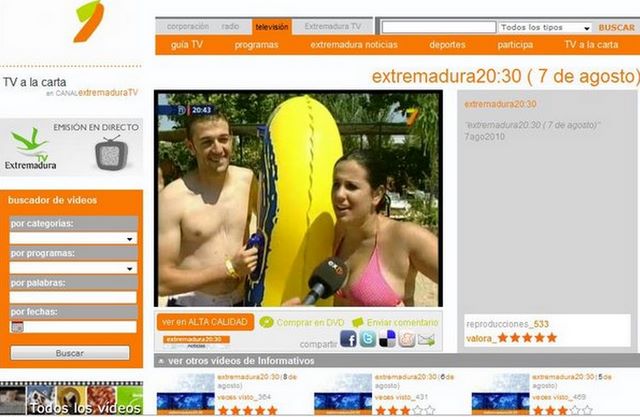
Task: Share the video on Delicious
Action: coord(387,339)
